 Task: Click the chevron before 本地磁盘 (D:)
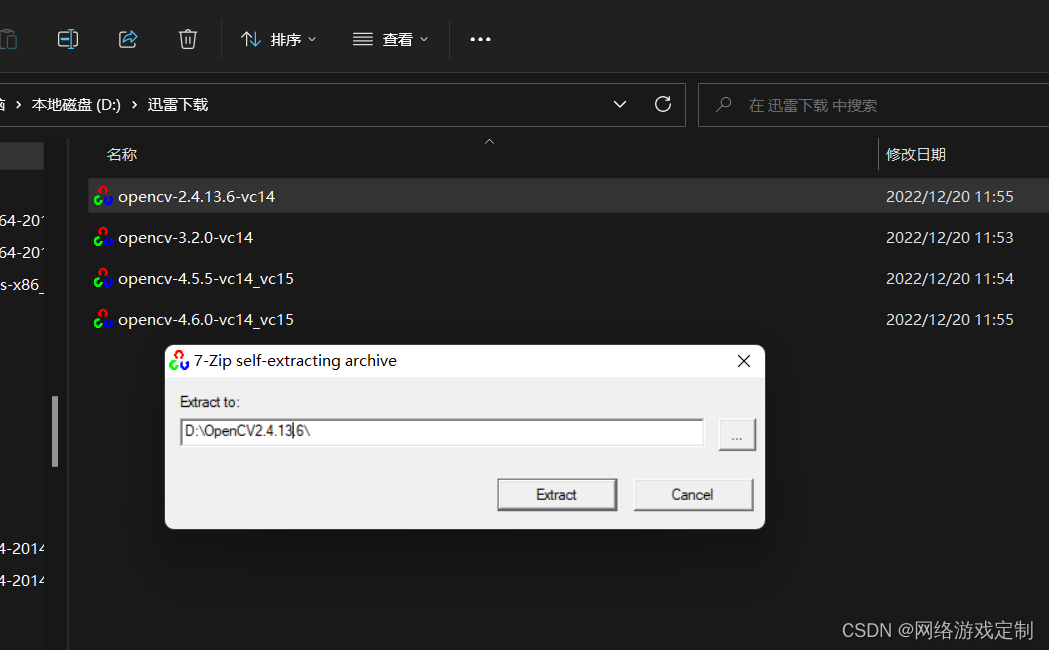(18, 105)
